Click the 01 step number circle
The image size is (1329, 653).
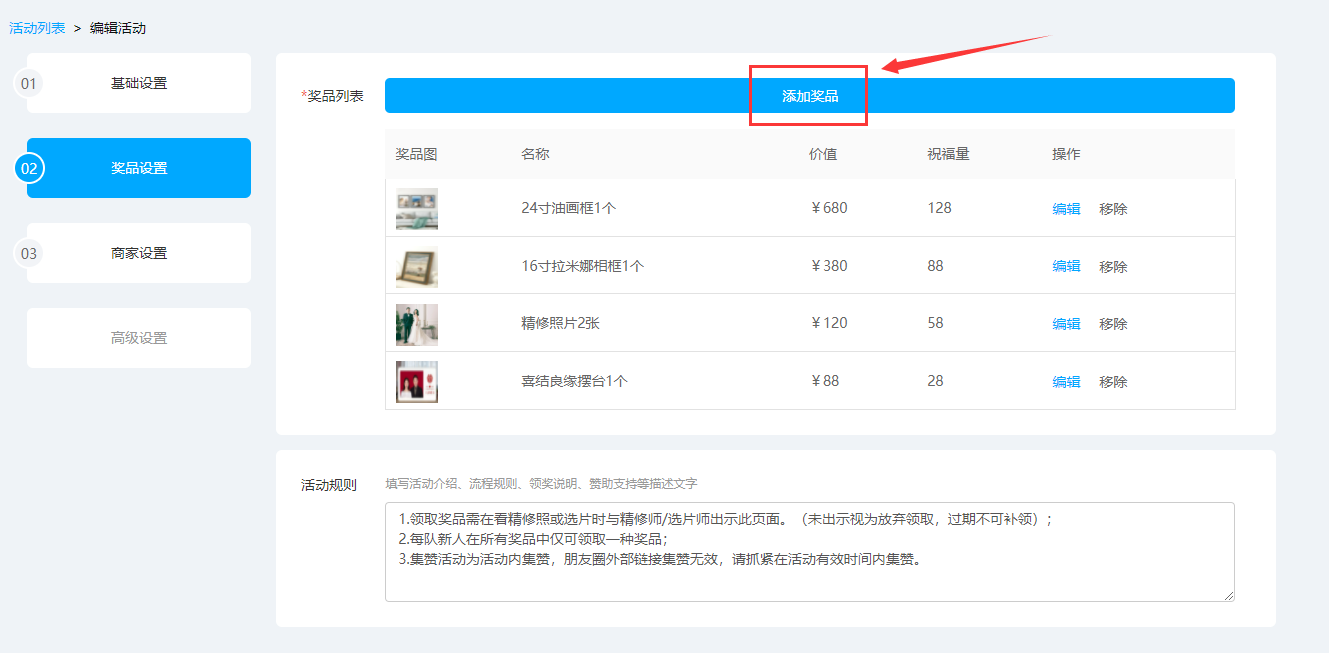click(29, 84)
